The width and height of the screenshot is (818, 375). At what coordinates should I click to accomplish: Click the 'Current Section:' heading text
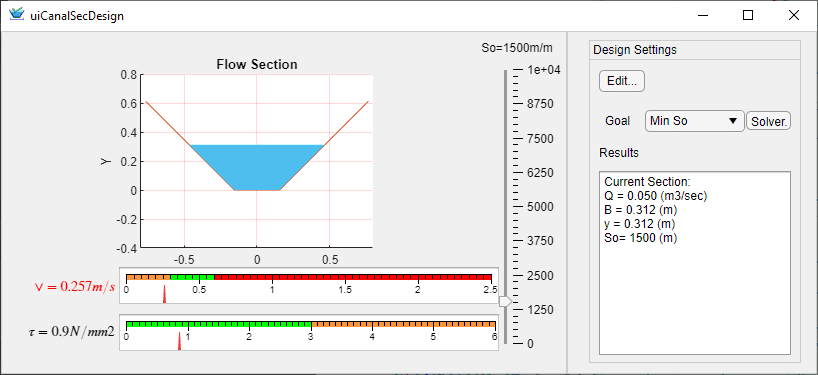[647, 182]
